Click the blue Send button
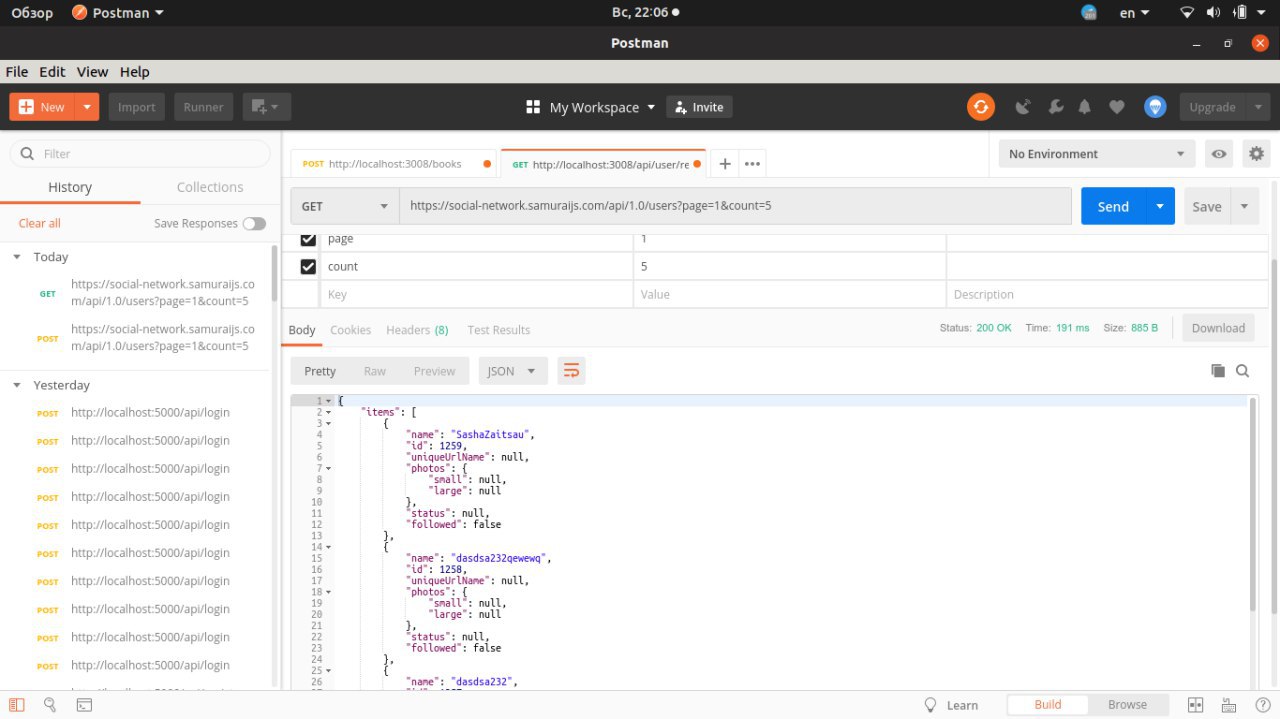 pyautogui.click(x=1112, y=206)
